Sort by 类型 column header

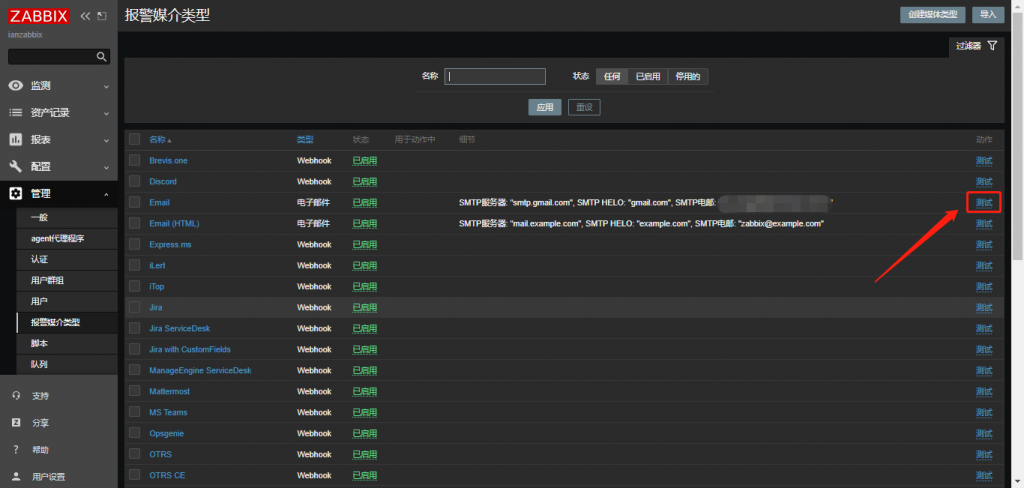coord(305,139)
